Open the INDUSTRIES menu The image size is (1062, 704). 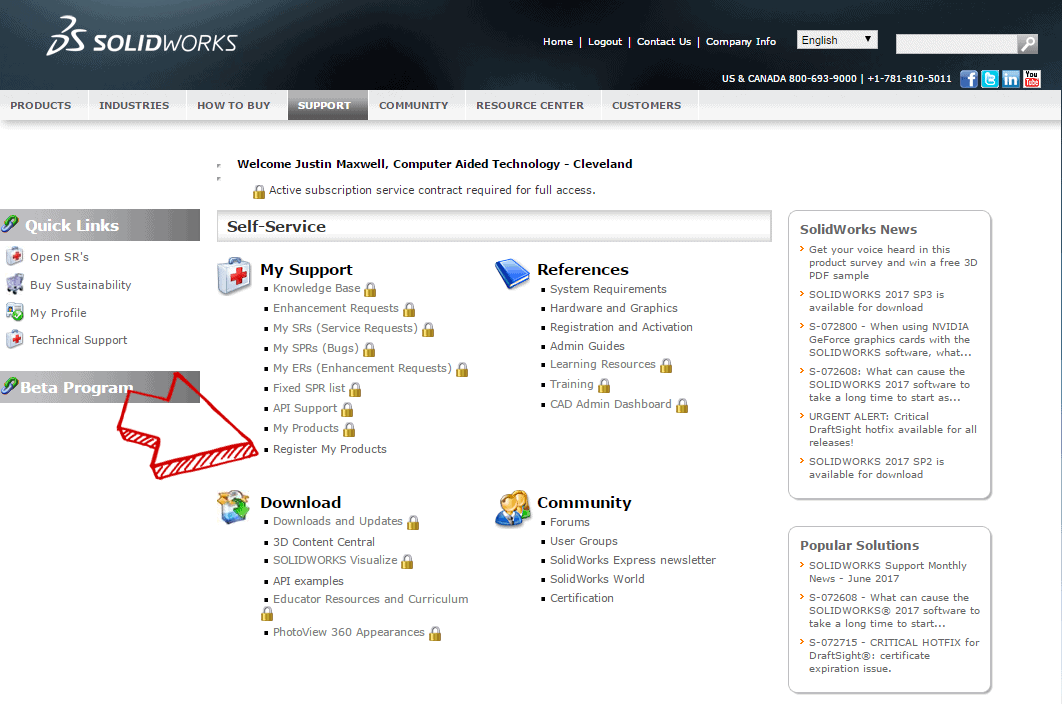pos(134,105)
